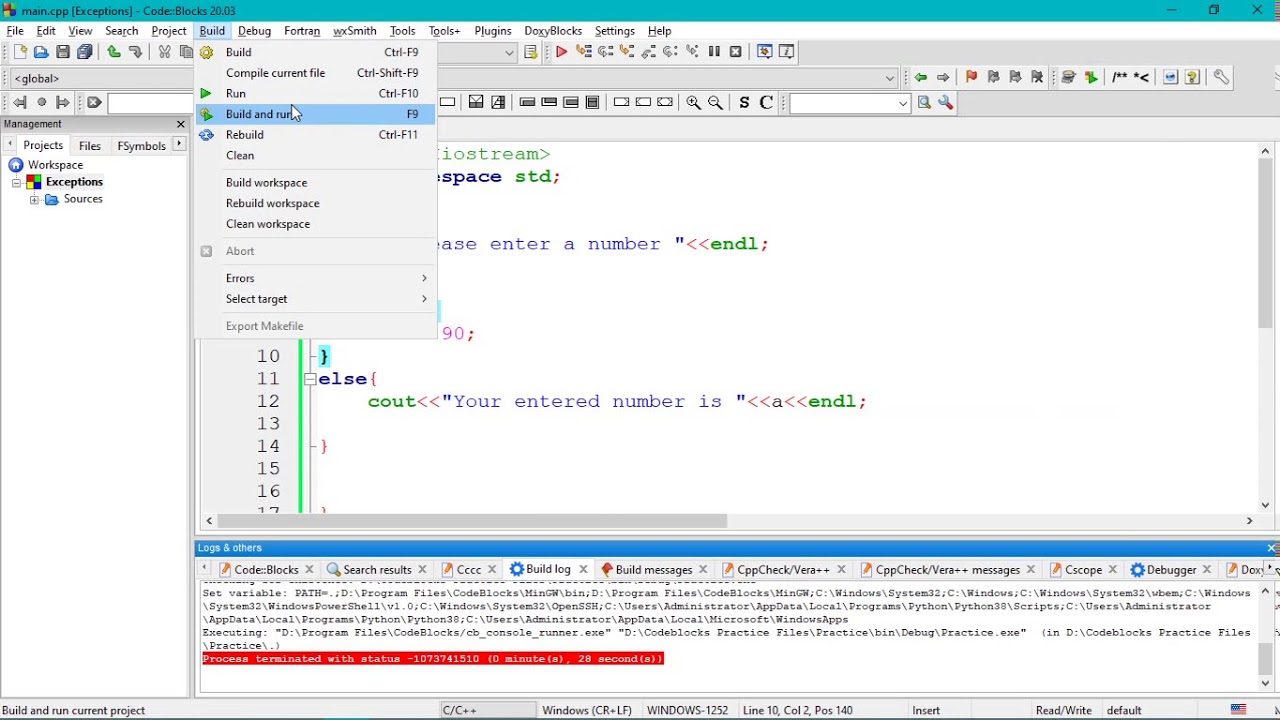Clear all bookmarks flag icon
This screenshot has width=1280, height=720.
1037,77
